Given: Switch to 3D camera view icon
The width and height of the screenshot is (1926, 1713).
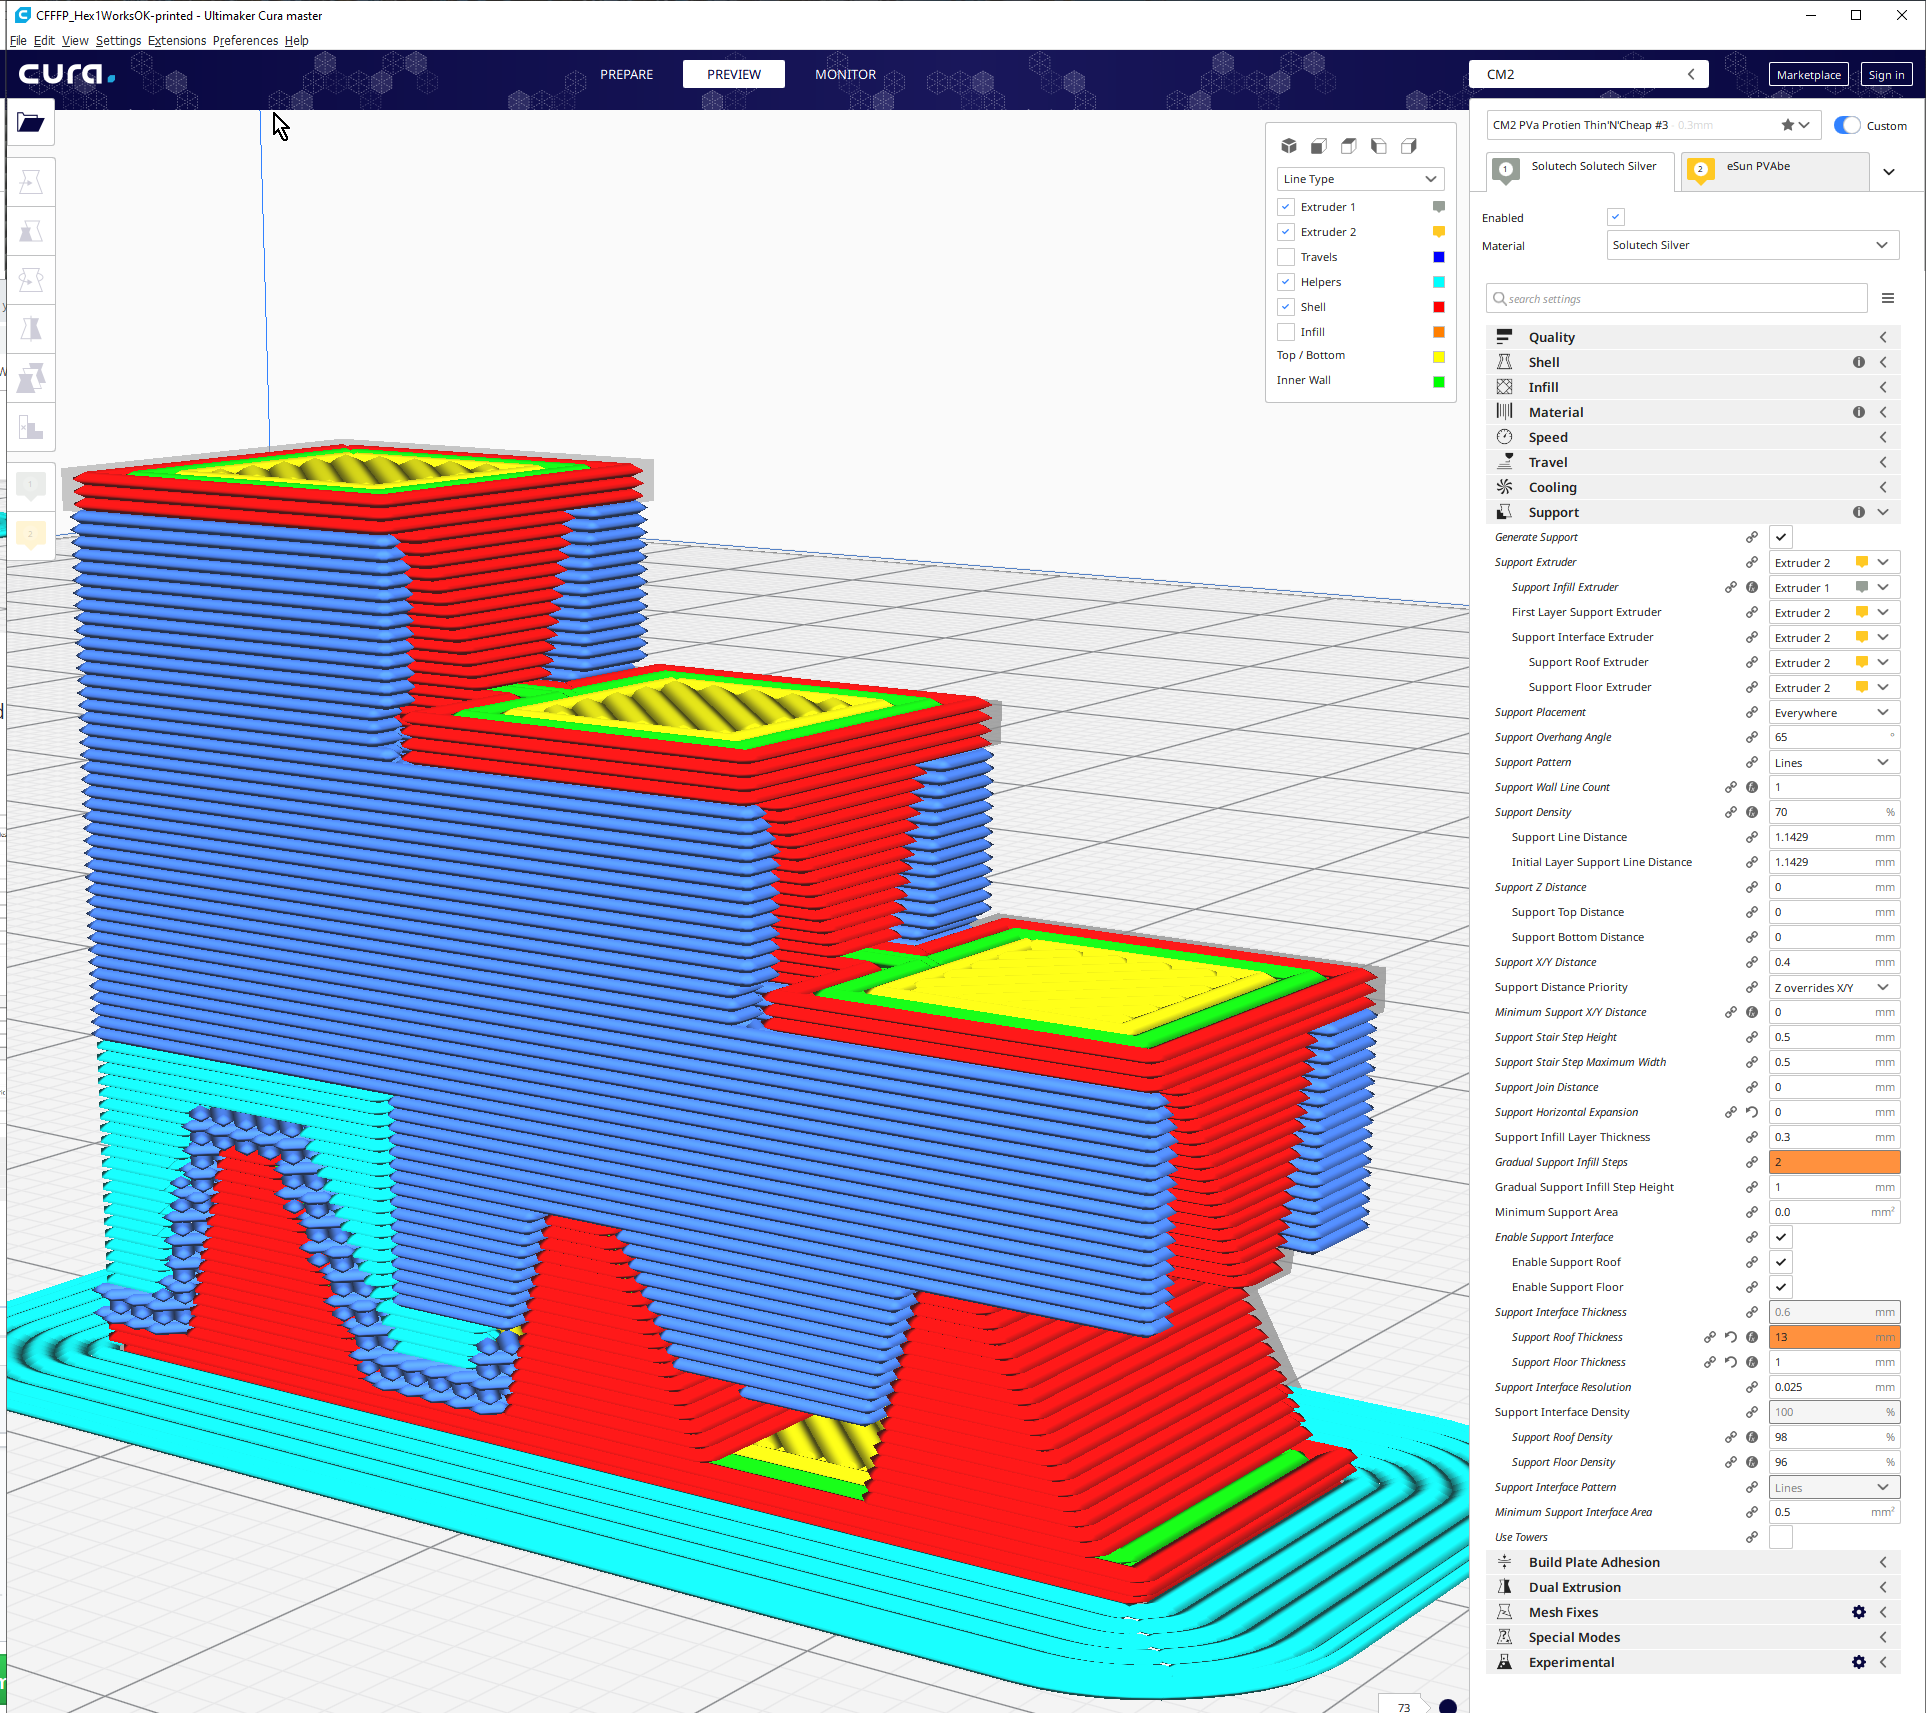Looking at the screenshot, I should [1289, 146].
